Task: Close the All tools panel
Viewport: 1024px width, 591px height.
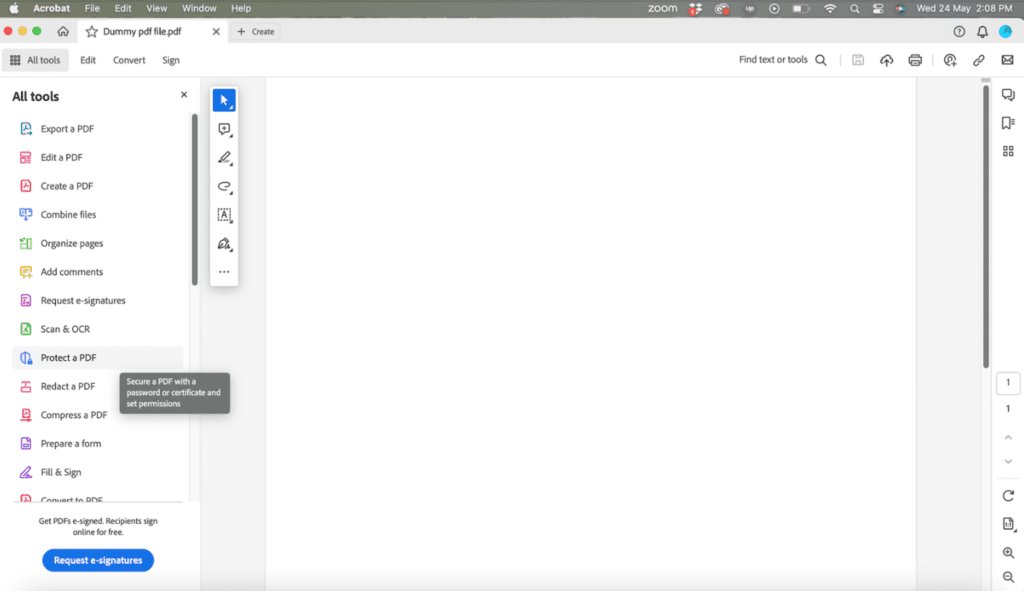Action: (183, 94)
